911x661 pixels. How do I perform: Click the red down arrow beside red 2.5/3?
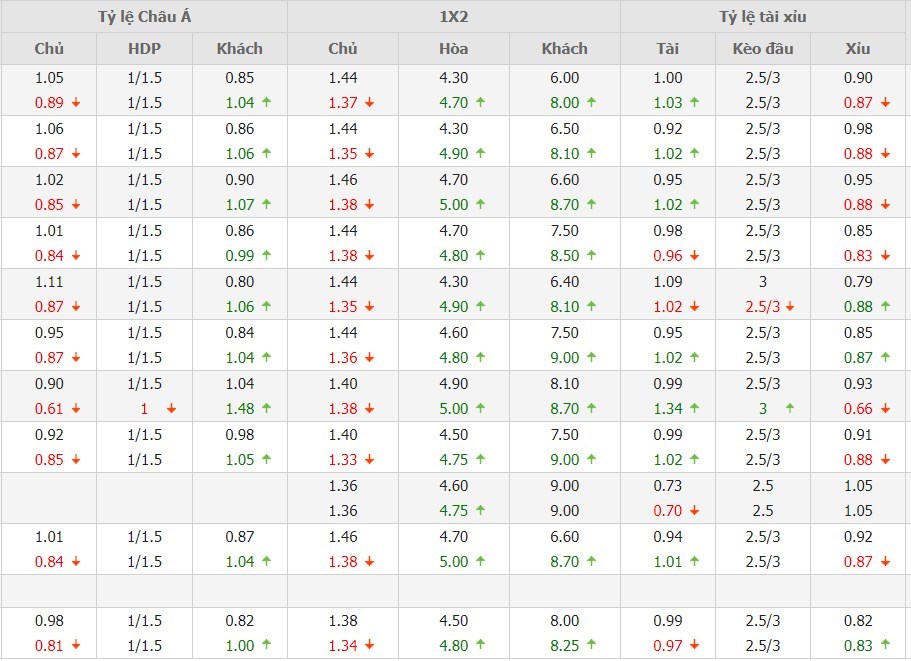791,307
